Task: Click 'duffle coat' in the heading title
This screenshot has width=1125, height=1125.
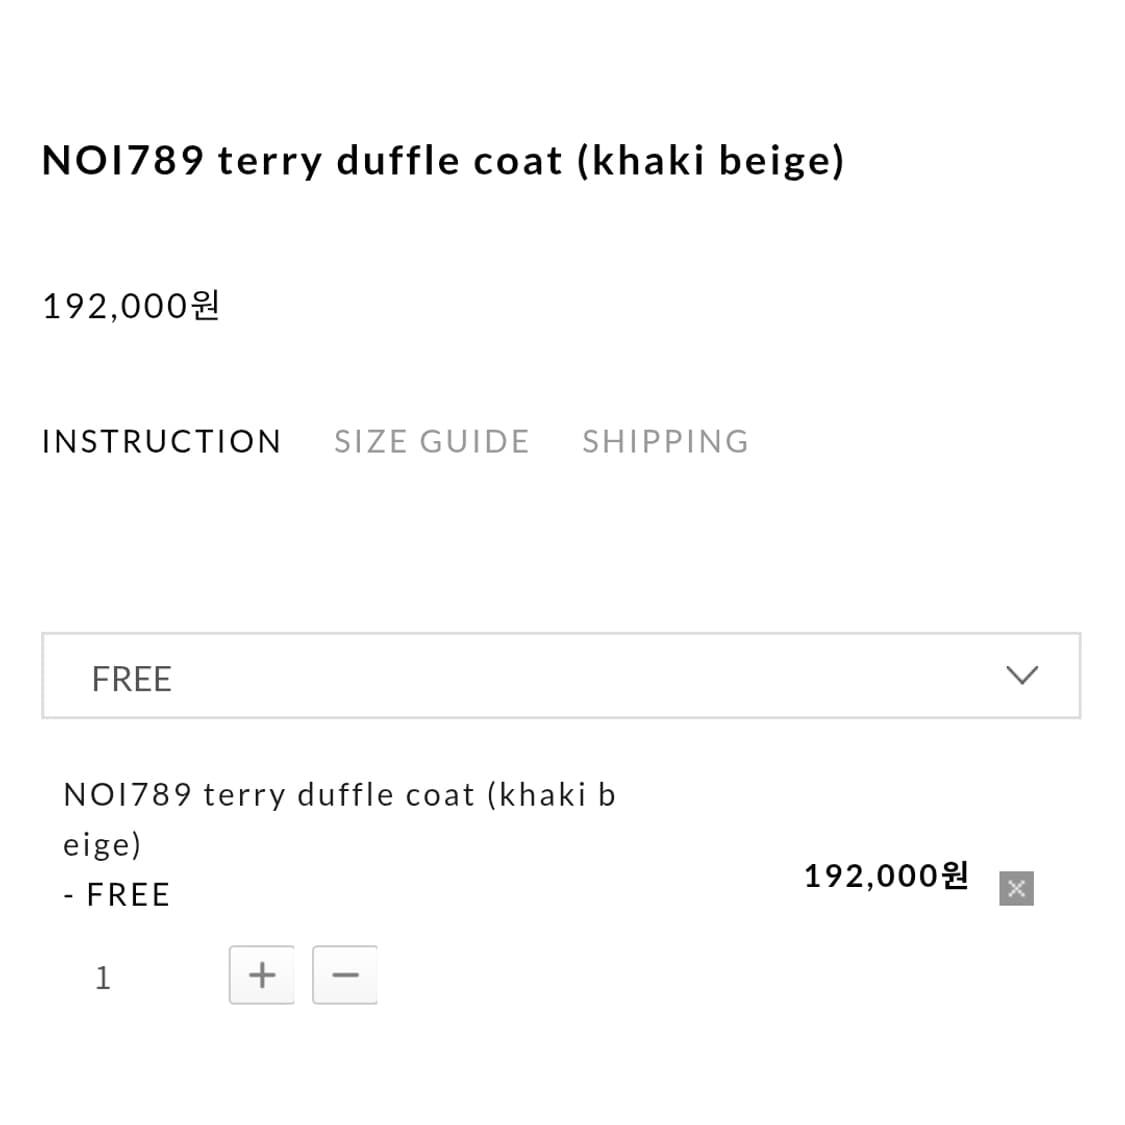Action: (449, 160)
